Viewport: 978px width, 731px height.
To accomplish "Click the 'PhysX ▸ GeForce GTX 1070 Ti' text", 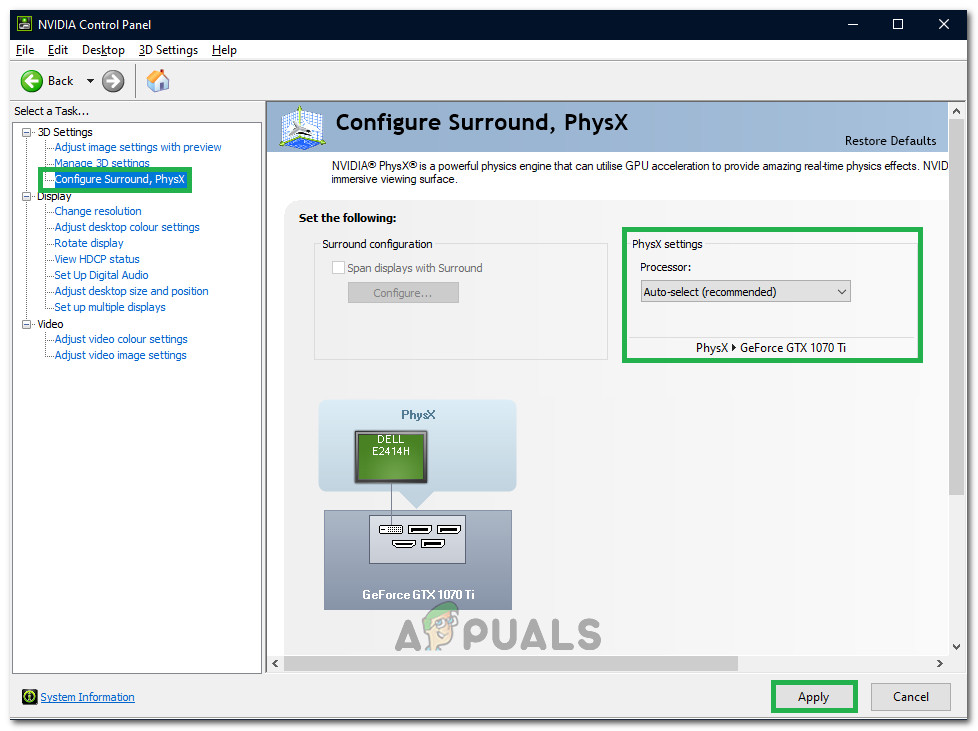I will tap(771, 348).
